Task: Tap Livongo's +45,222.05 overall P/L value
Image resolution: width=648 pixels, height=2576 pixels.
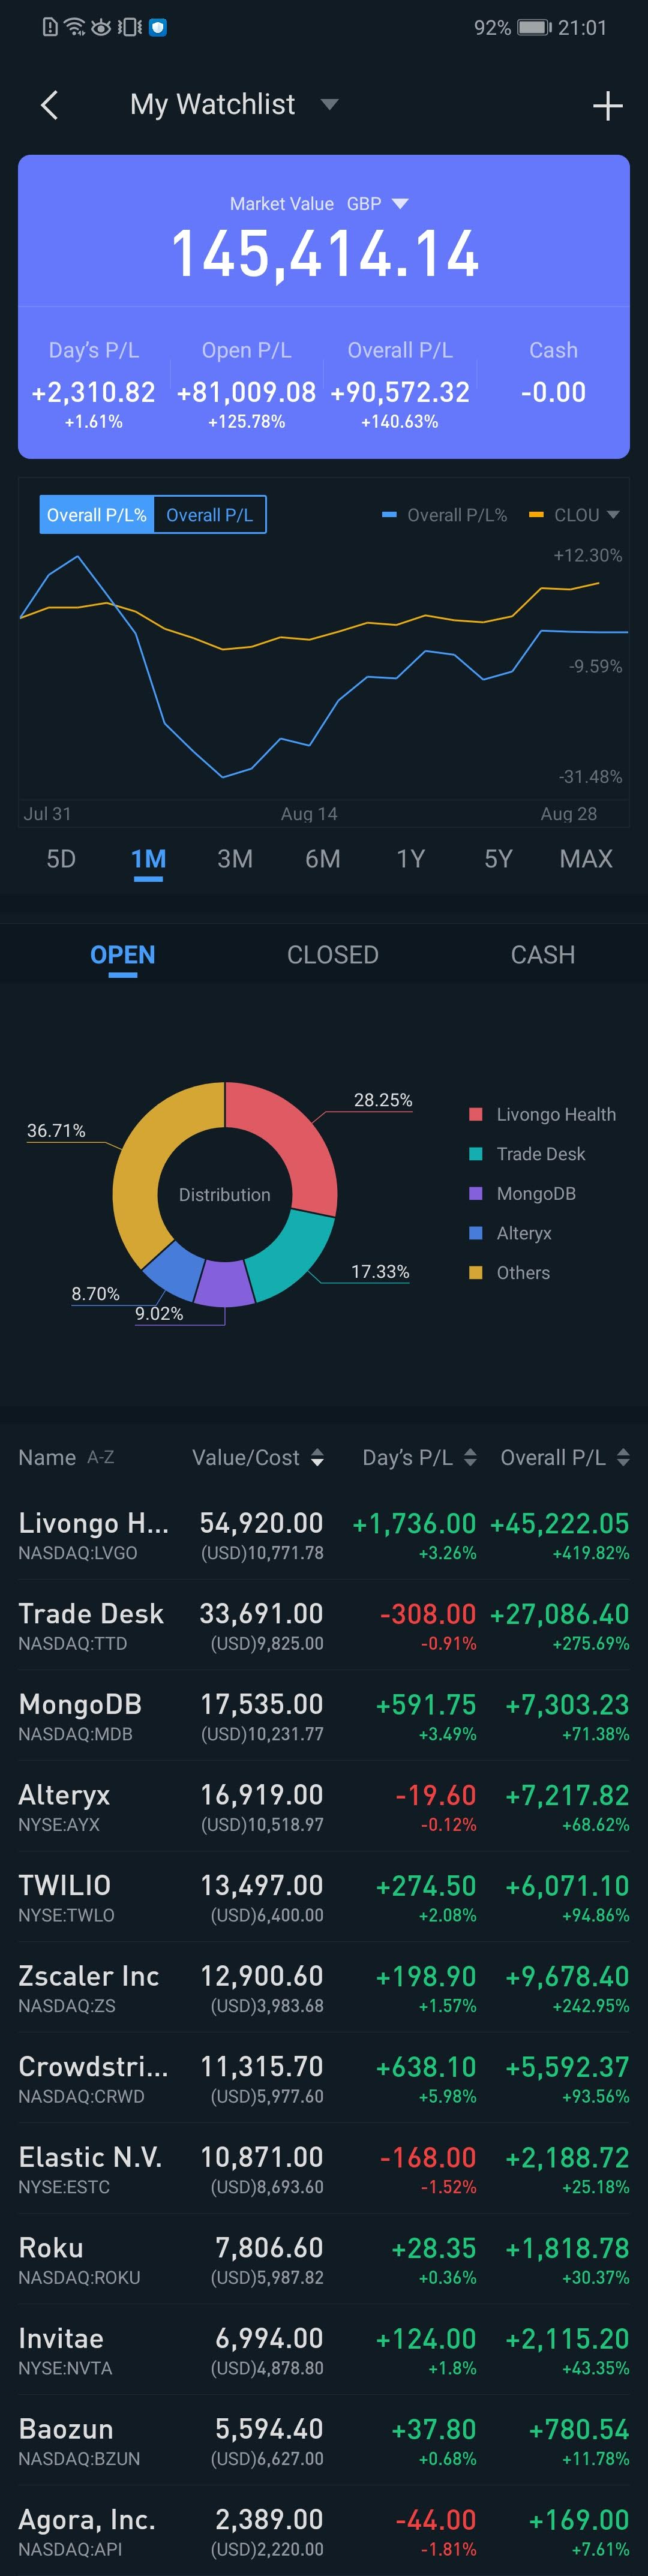Action: click(559, 1523)
